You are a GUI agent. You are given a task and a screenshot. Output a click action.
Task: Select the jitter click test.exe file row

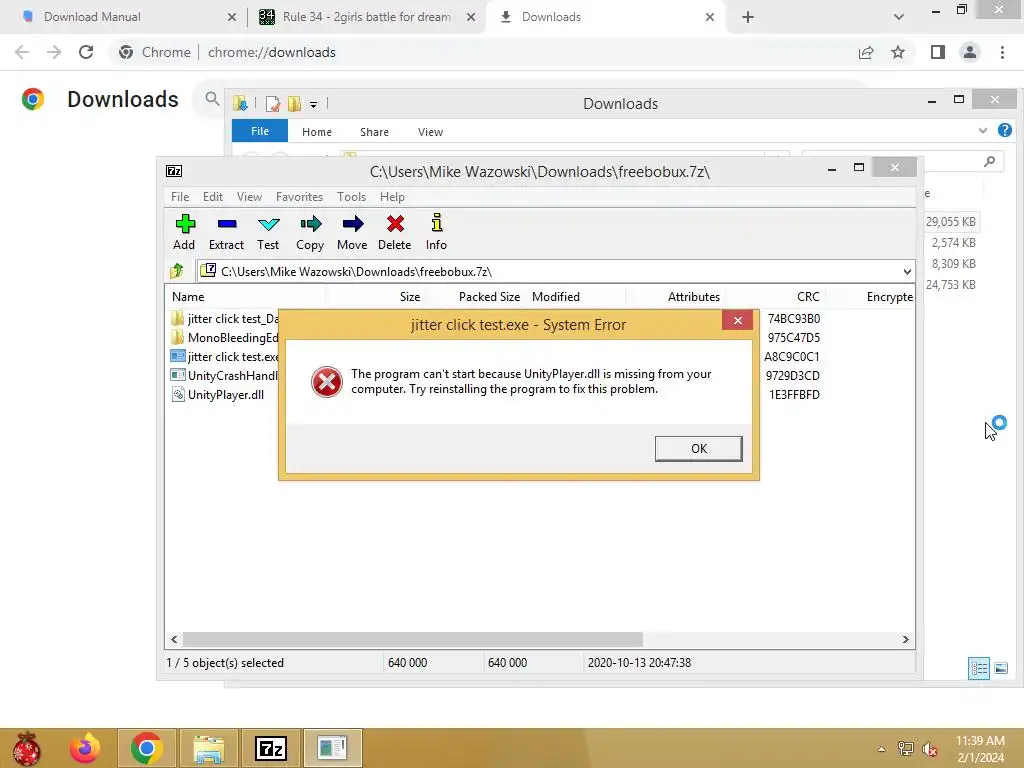[225, 357]
